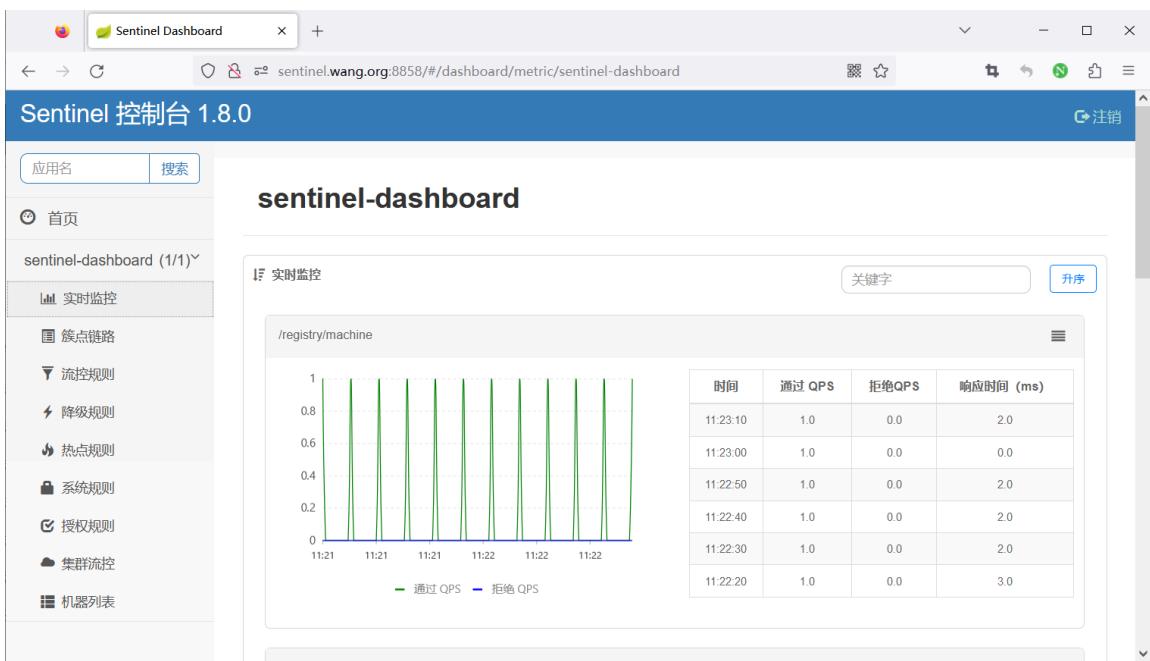Click the QR code icon in address bar

854,70
